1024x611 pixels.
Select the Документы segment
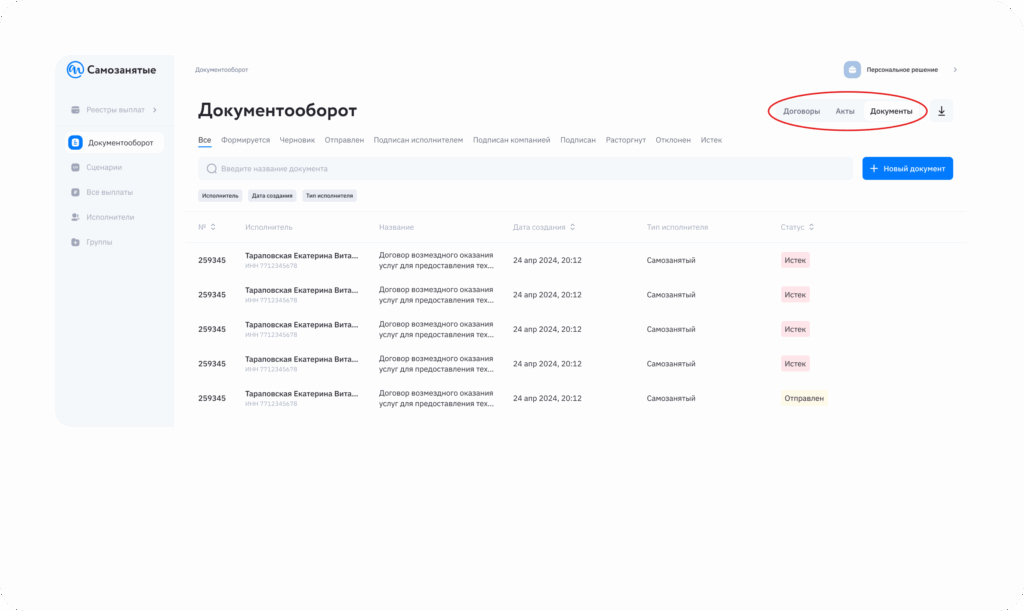(x=891, y=111)
